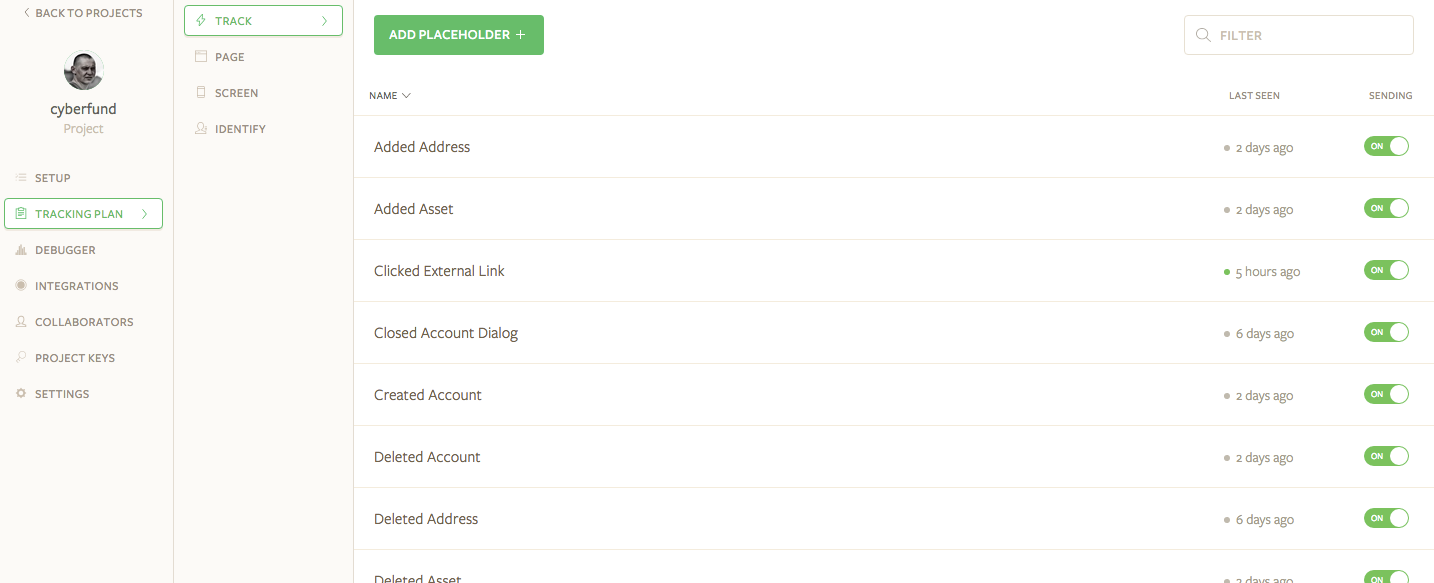Click the Add Placeholder button
Screen dimensions: 1434x583
459,35
